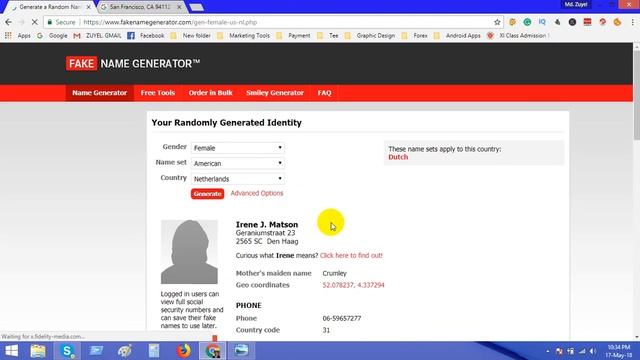Click the IQ extension icon
This screenshot has height=360, width=640.
point(542,22)
